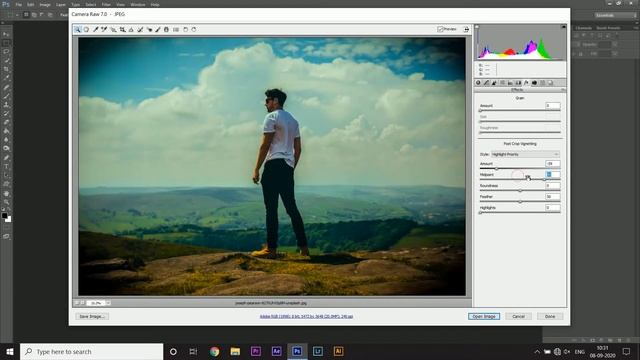Image resolution: width=640 pixels, height=360 pixels.
Task: Open the workflow options link below preview
Action: (306, 316)
